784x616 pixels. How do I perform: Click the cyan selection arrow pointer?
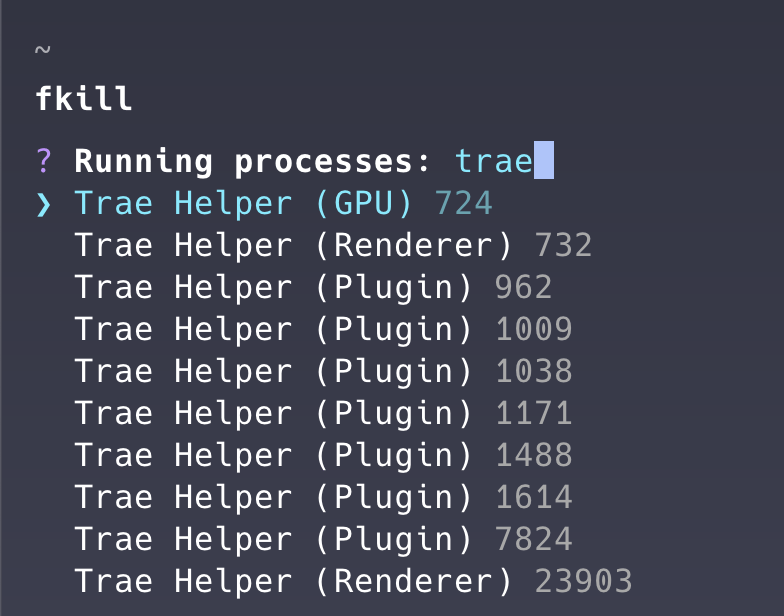(x=43, y=204)
